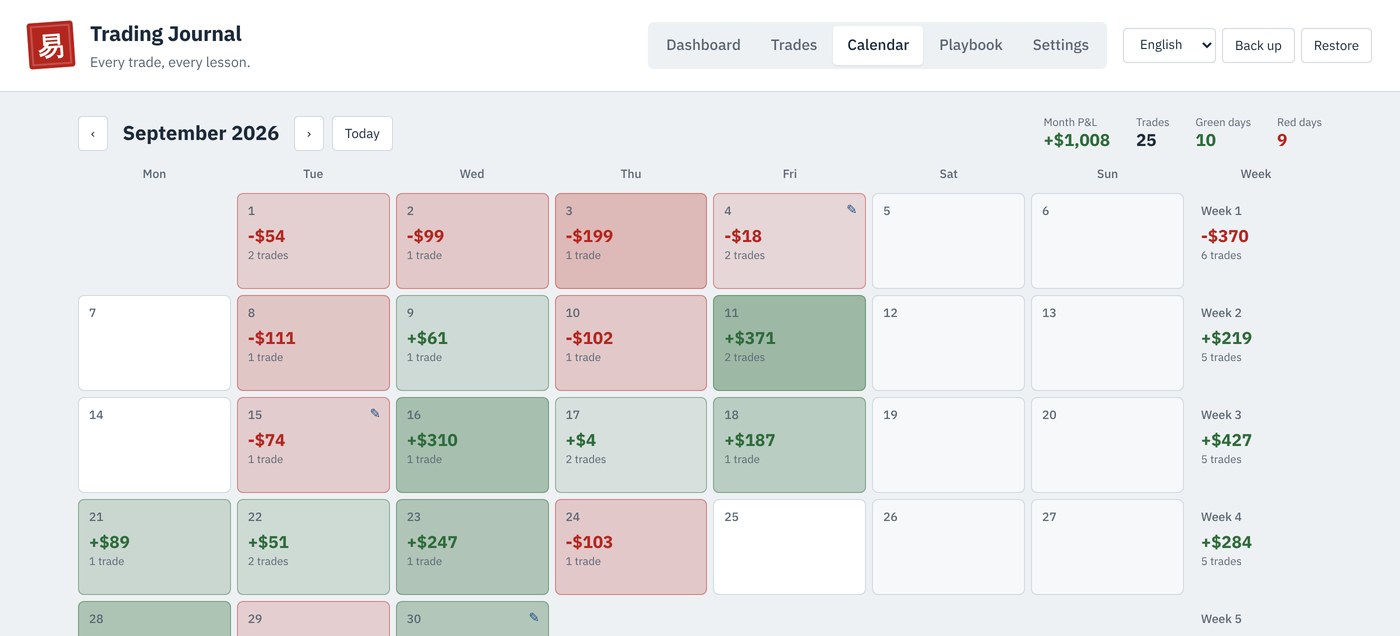Click the Week 2 total +$219

tap(1226, 338)
